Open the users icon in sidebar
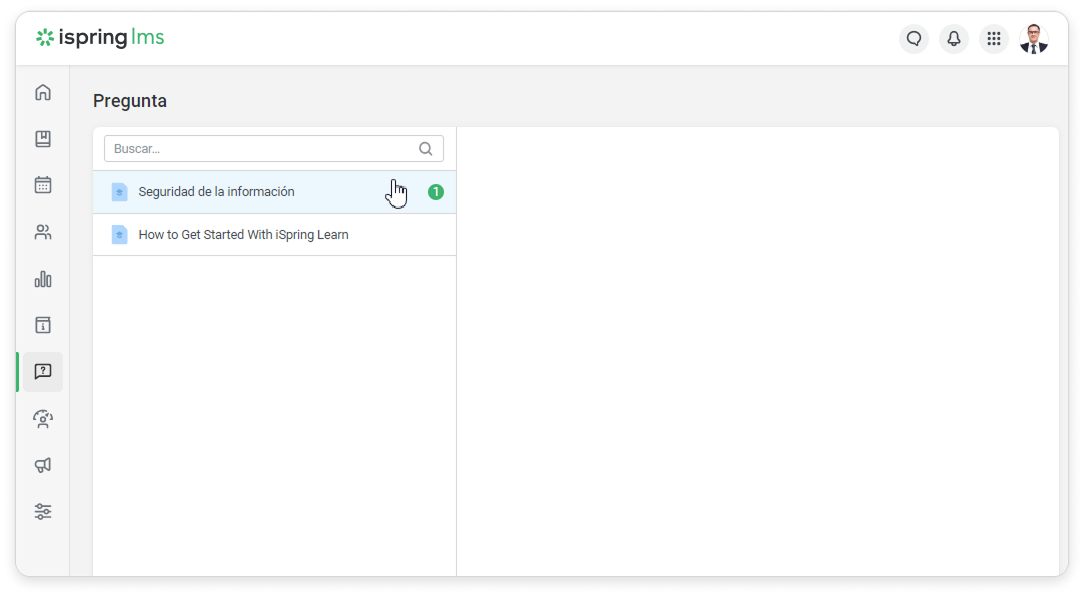Viewport: 1084px width, 596px height. 43,232
